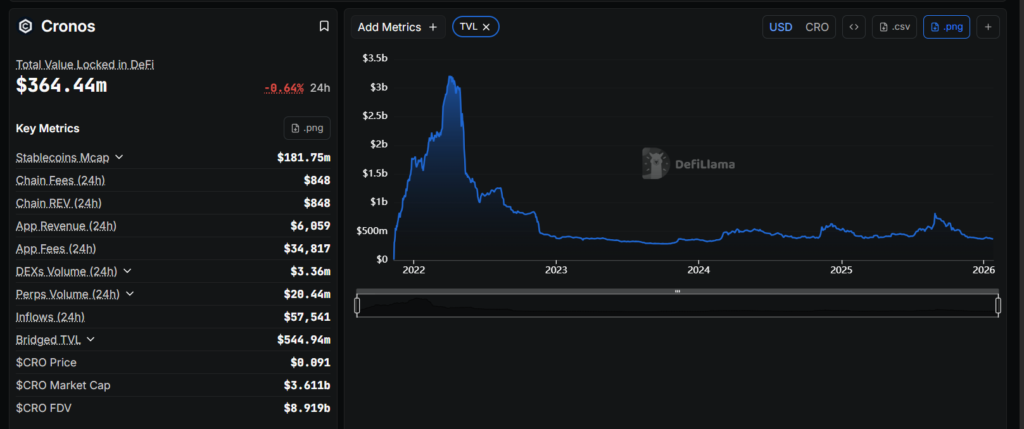The image size is (1024, 429).
Task: Click the right handle of time range slider
Action: [998, 305]
